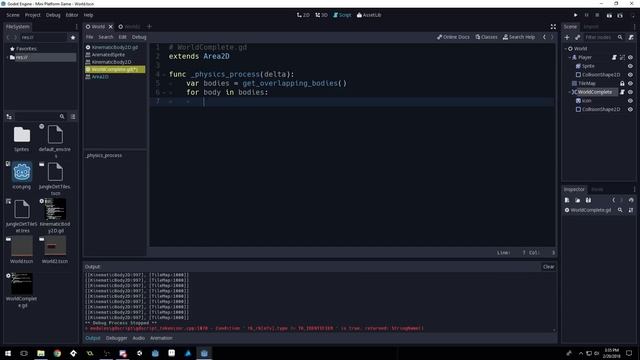Toggle visibility of WorldComplete node

point(631,92)
